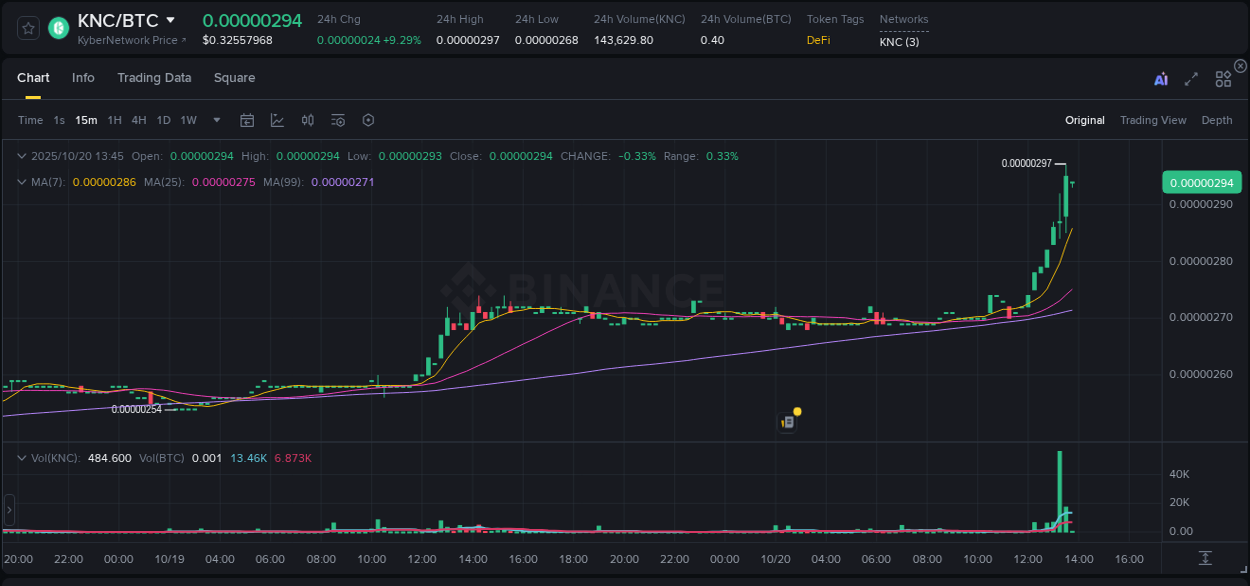Image resolution: width=1250 pixels, height=586 pixels.
Task: Click the left chart scrollbar arrow
Action: click(x=8, y=511)
